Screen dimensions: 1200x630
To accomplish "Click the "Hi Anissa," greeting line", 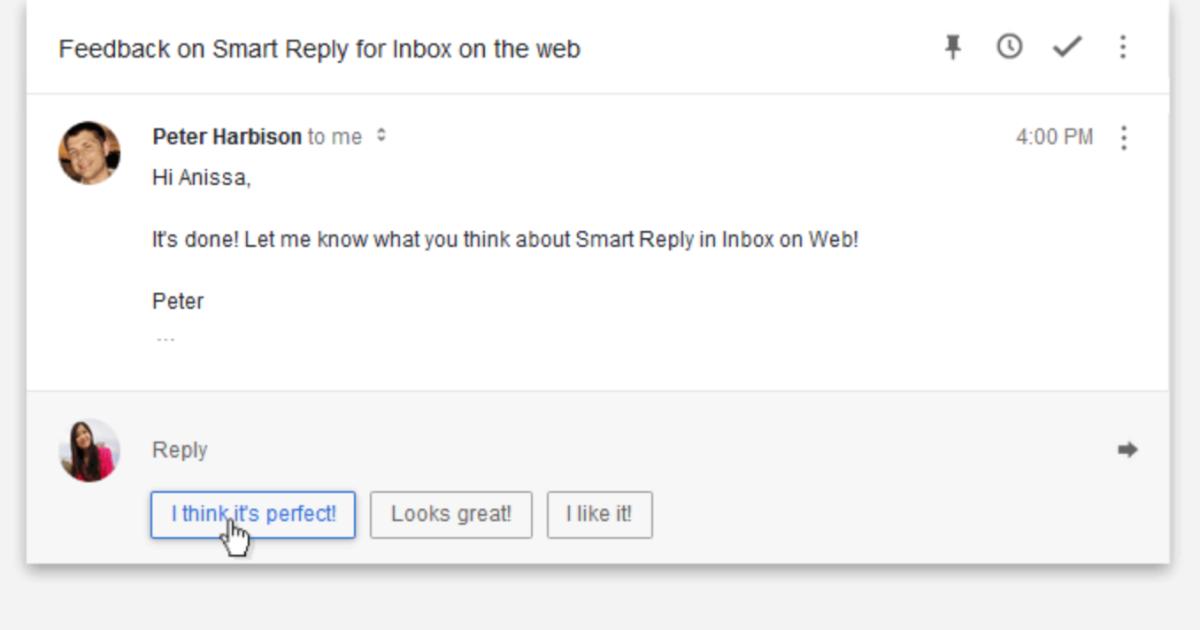I will (201, 178).
